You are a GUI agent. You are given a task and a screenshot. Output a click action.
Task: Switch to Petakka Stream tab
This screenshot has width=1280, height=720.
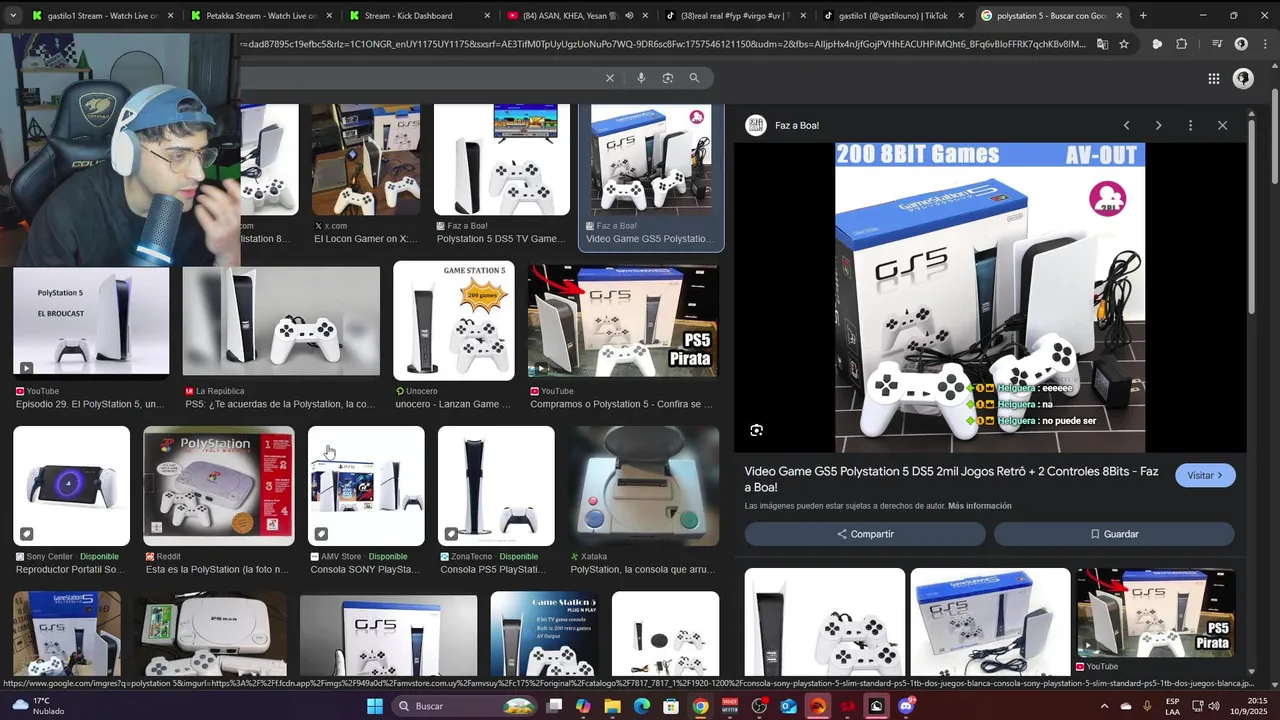[x=261, y=16]
